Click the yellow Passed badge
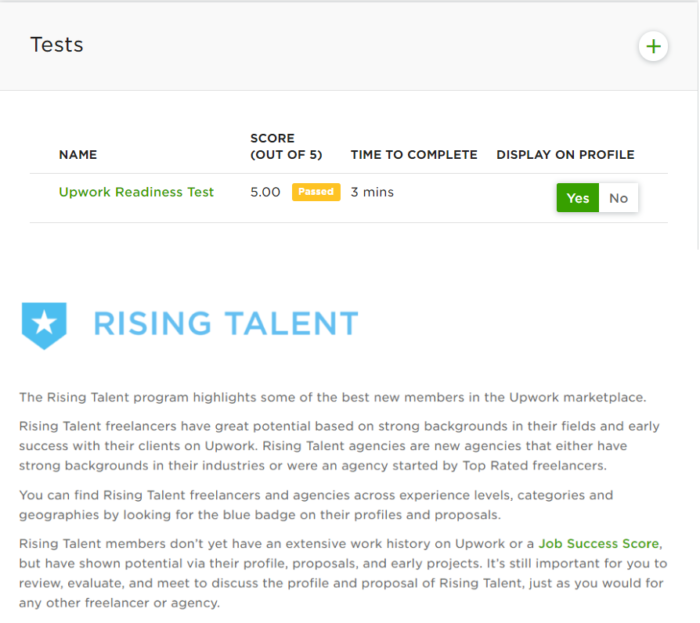 coord(316,192)
